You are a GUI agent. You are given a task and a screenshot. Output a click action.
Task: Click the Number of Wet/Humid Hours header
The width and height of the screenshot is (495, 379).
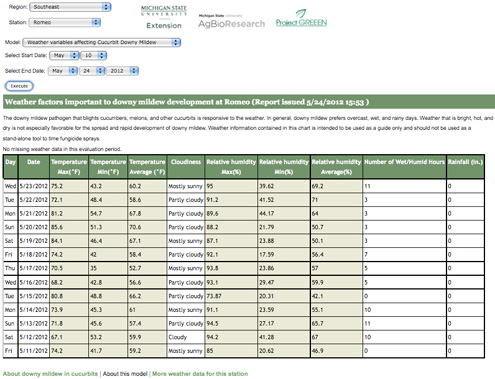404,167
